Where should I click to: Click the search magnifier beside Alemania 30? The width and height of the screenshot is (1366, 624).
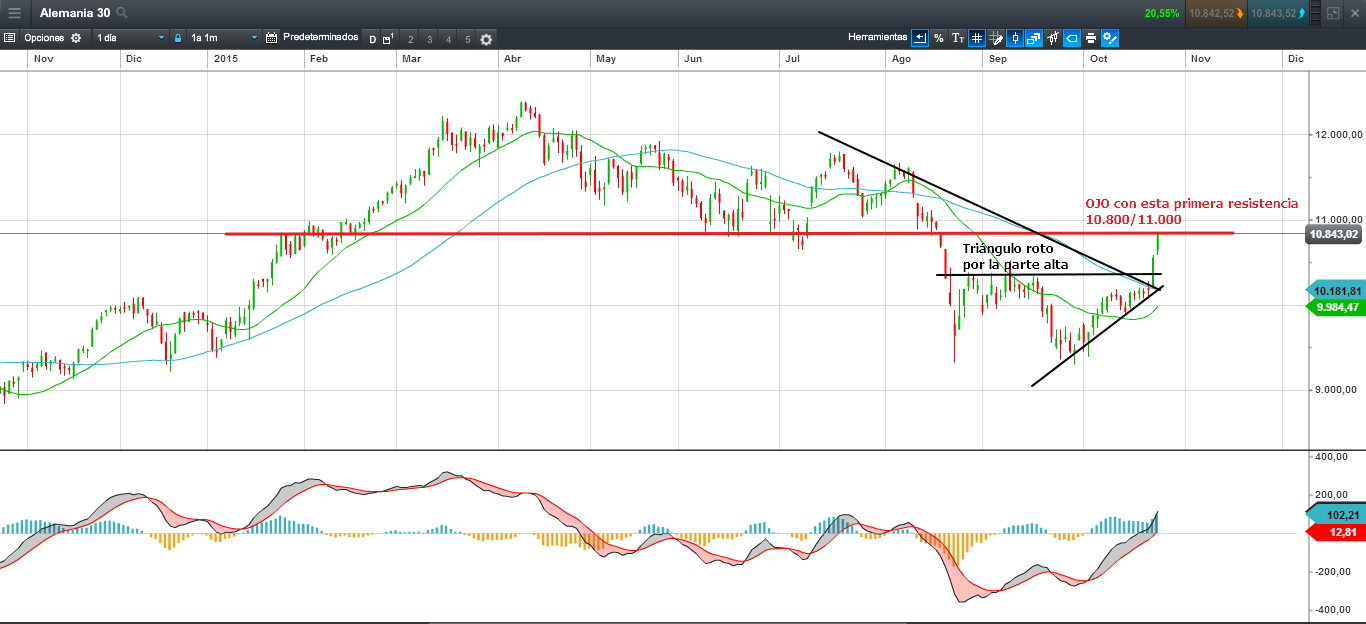pos(122,13)
